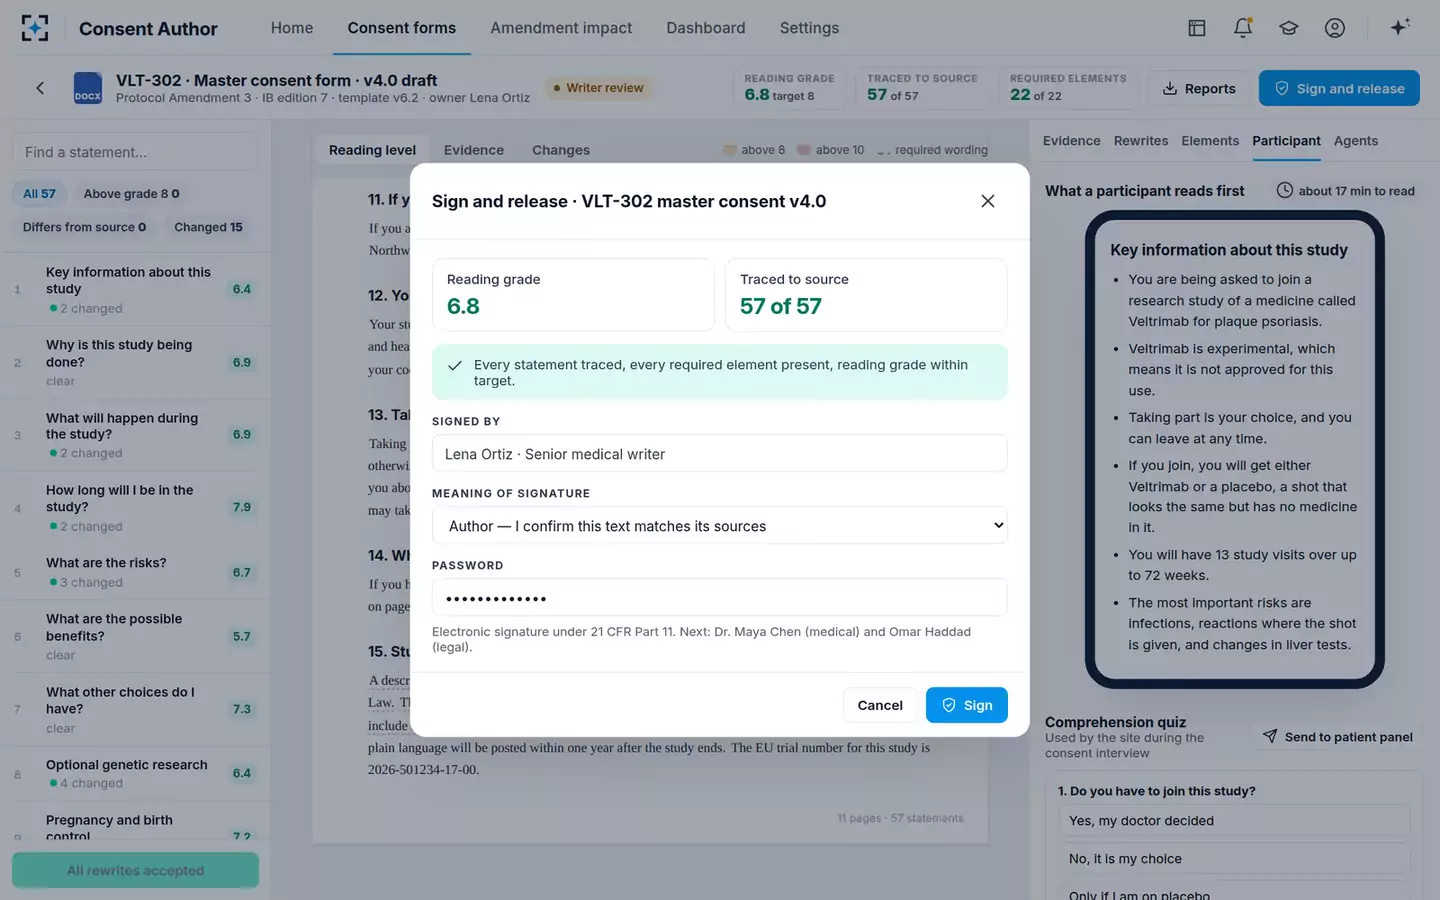The image size is (1440, 900).
Task: Go back with the left chevron
Action: [40, 88]
